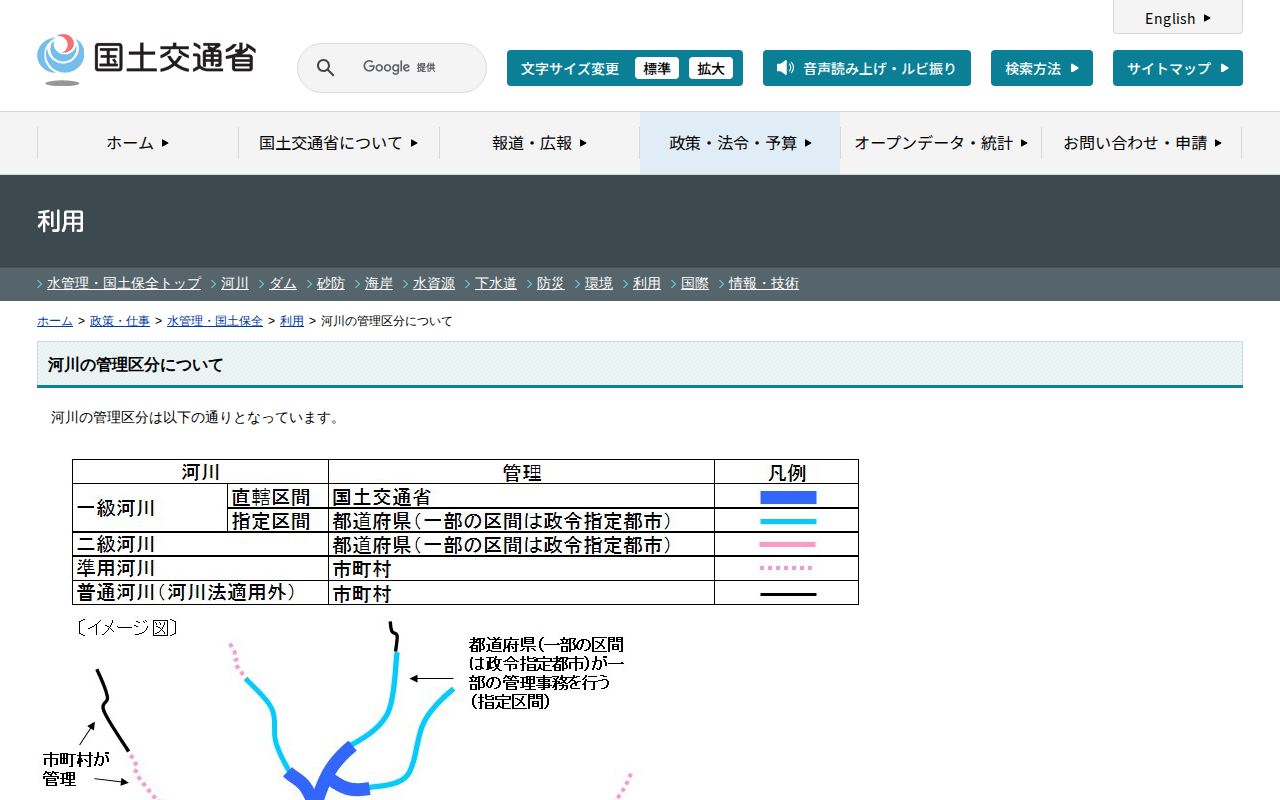The image size is (1280, 800).
Task: Click the arrow icon beside 検索方法
Action: point(1075,68)
